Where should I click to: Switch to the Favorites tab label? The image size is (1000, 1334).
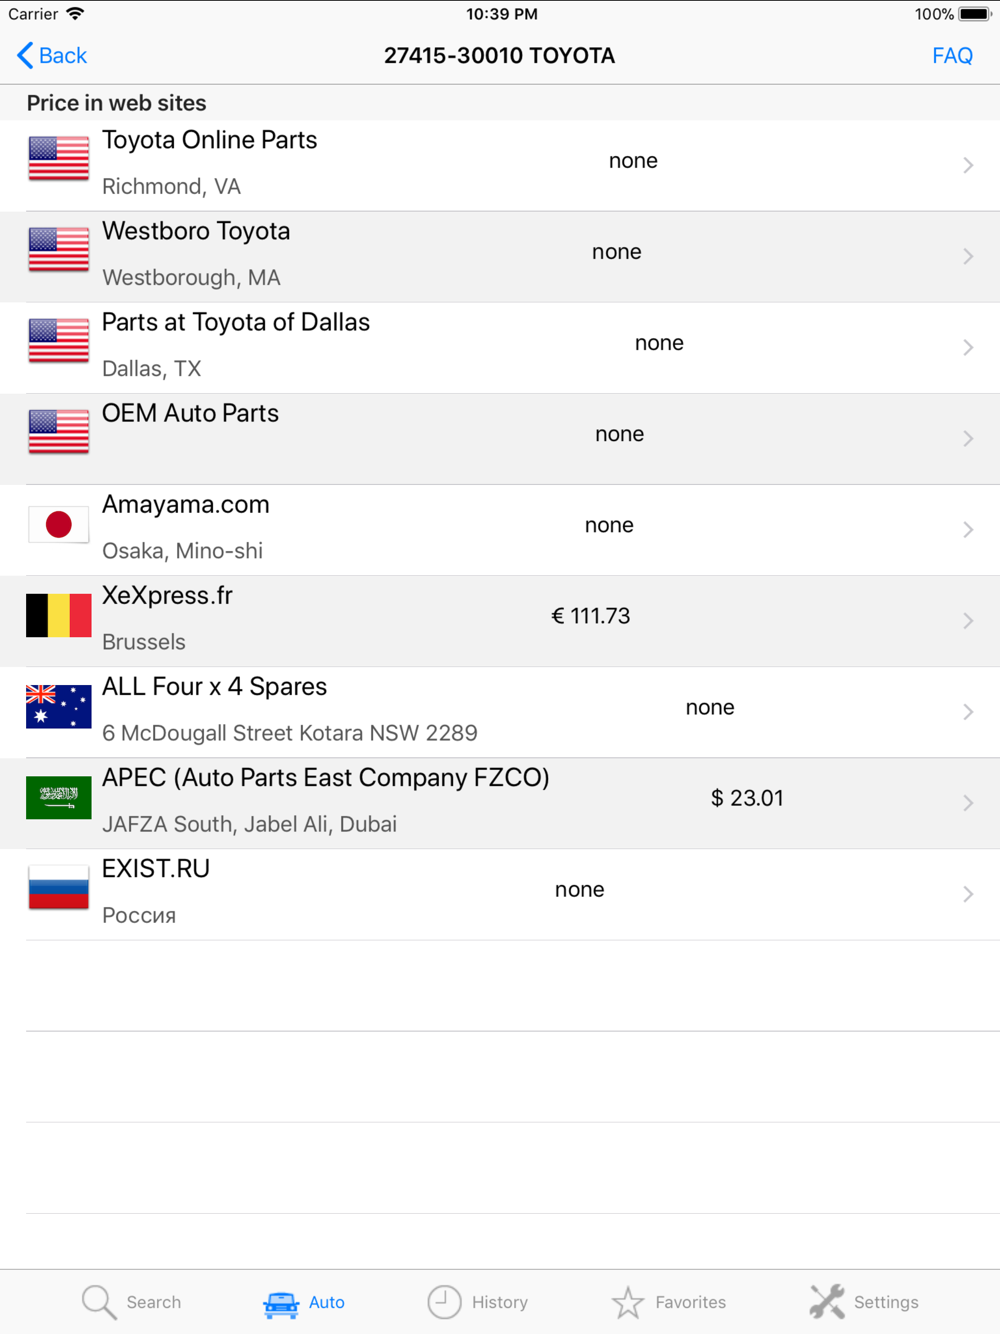click(691, 1302)
